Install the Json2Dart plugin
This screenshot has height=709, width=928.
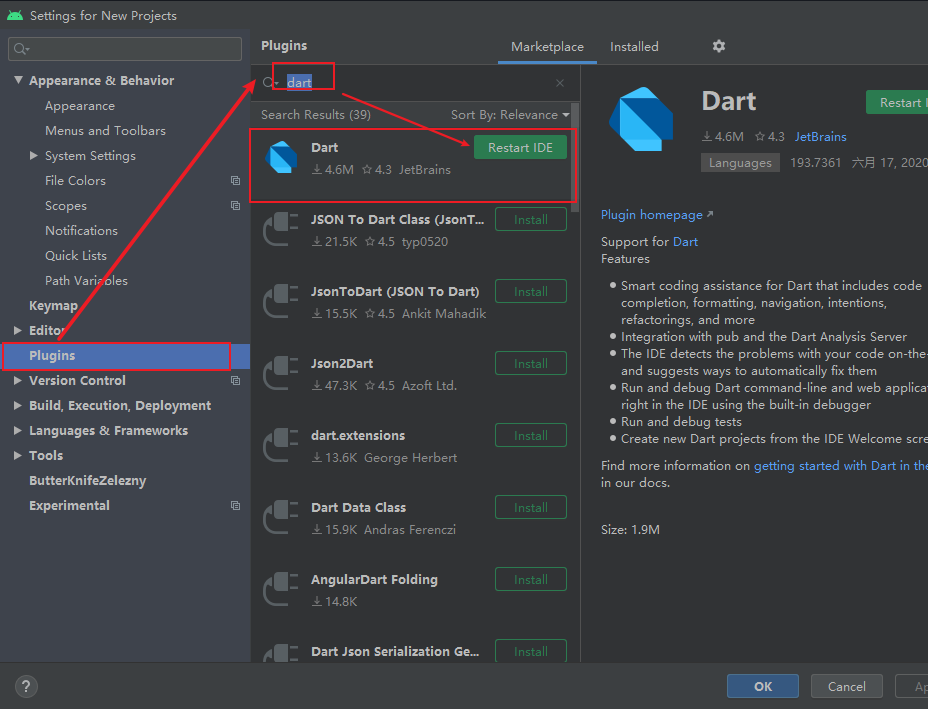click(531, 363)
